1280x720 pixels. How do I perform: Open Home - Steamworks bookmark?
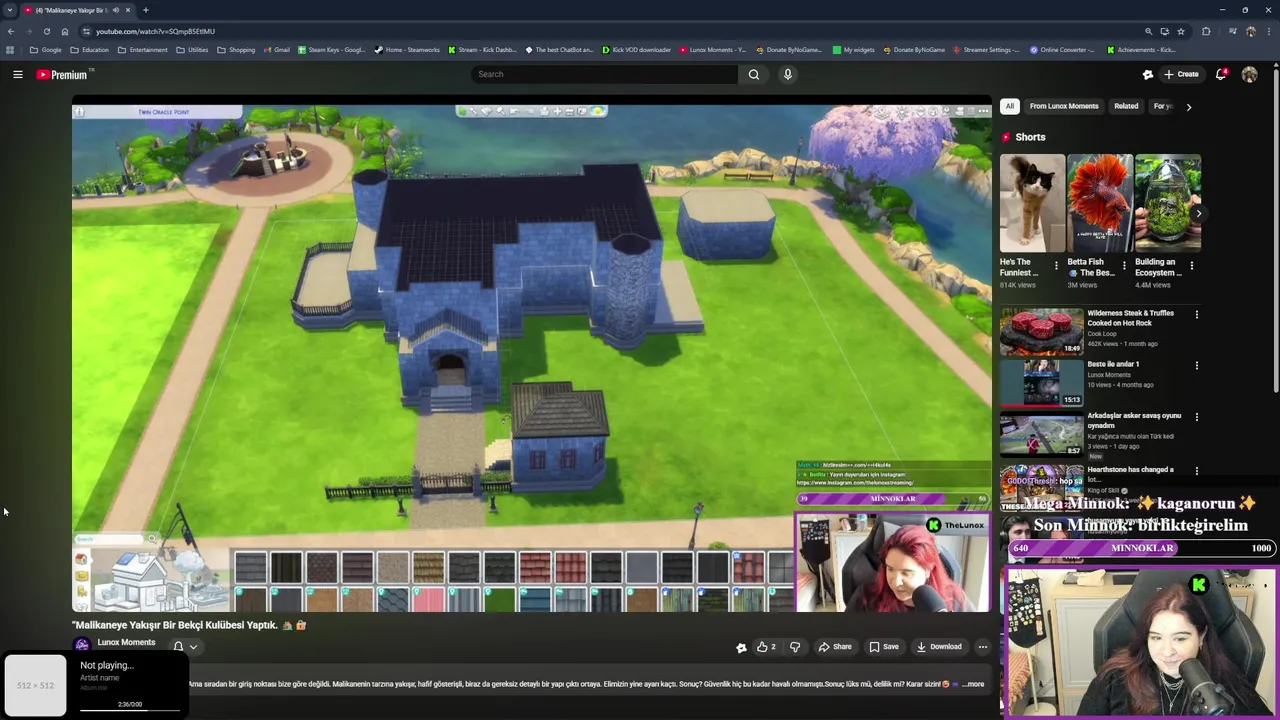coord(407,50)
